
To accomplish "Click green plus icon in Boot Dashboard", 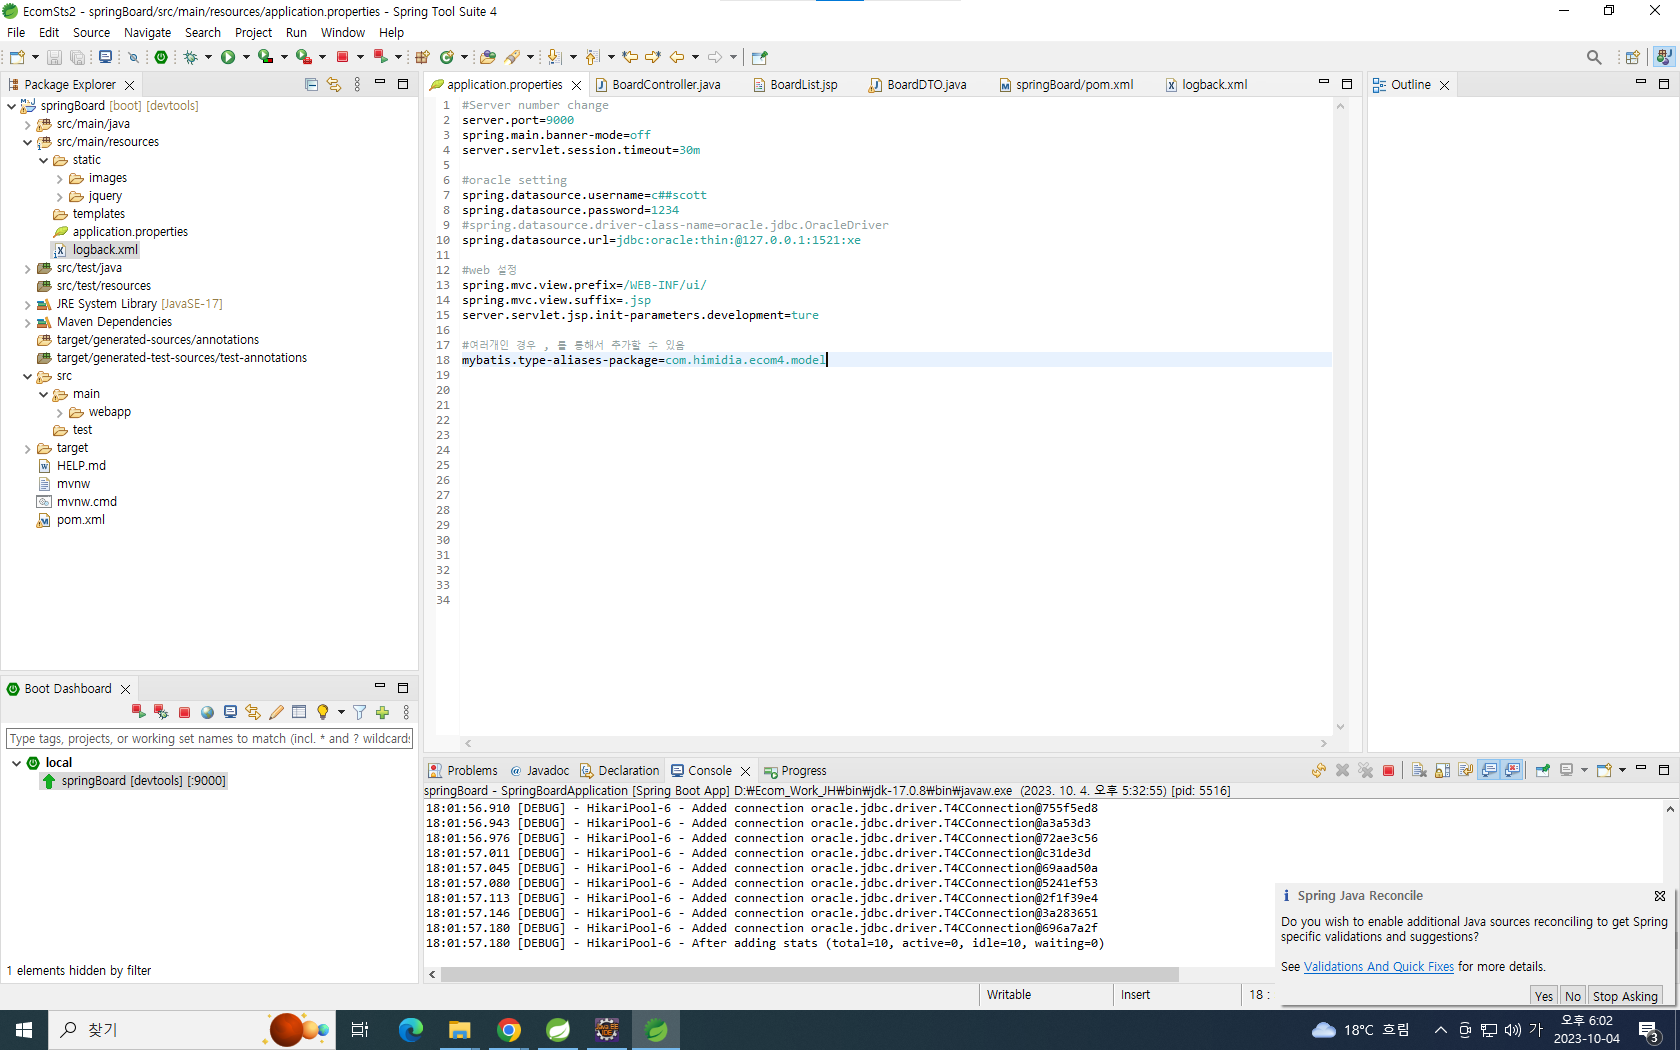I will (382, 712).
